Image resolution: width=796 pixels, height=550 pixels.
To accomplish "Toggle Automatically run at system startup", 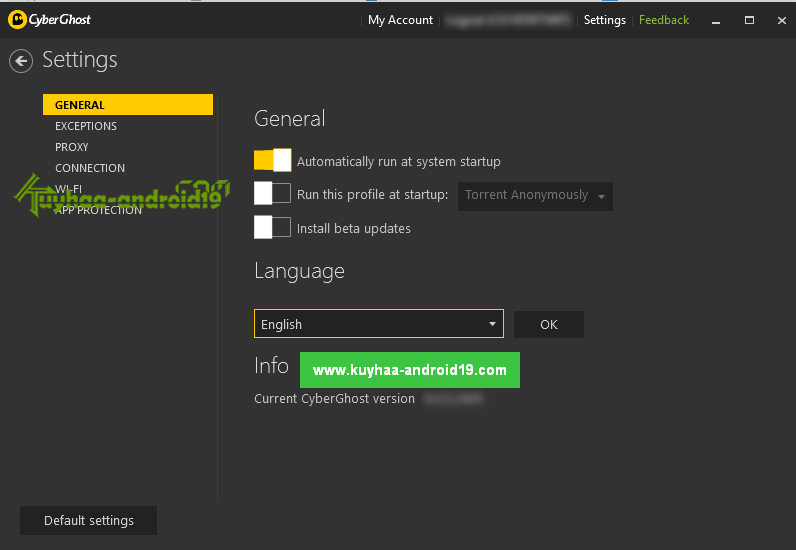I will (x=273, y=160).
